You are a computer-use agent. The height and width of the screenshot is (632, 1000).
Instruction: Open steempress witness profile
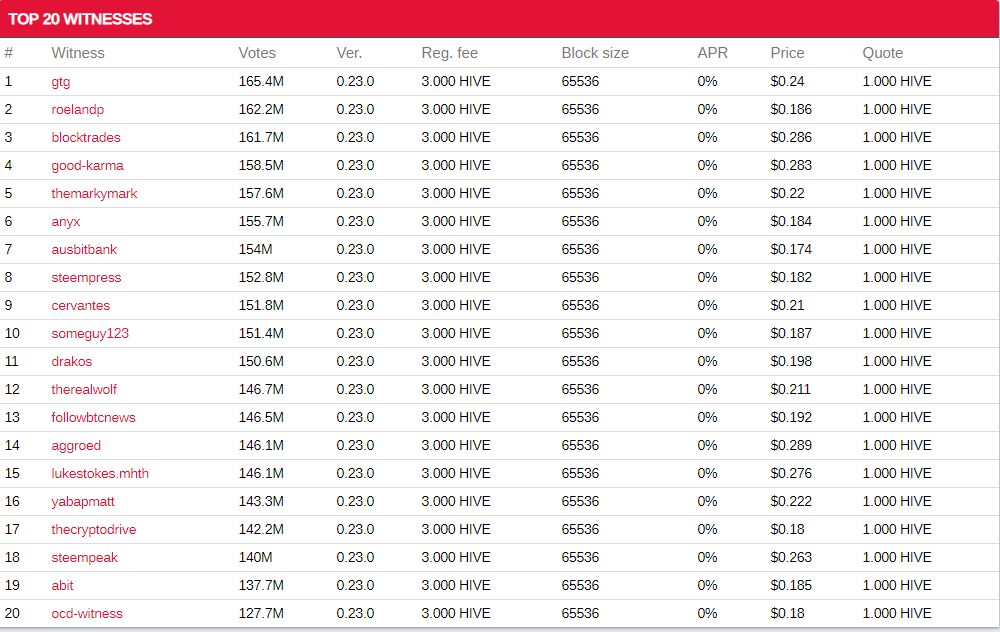point(86,278)
